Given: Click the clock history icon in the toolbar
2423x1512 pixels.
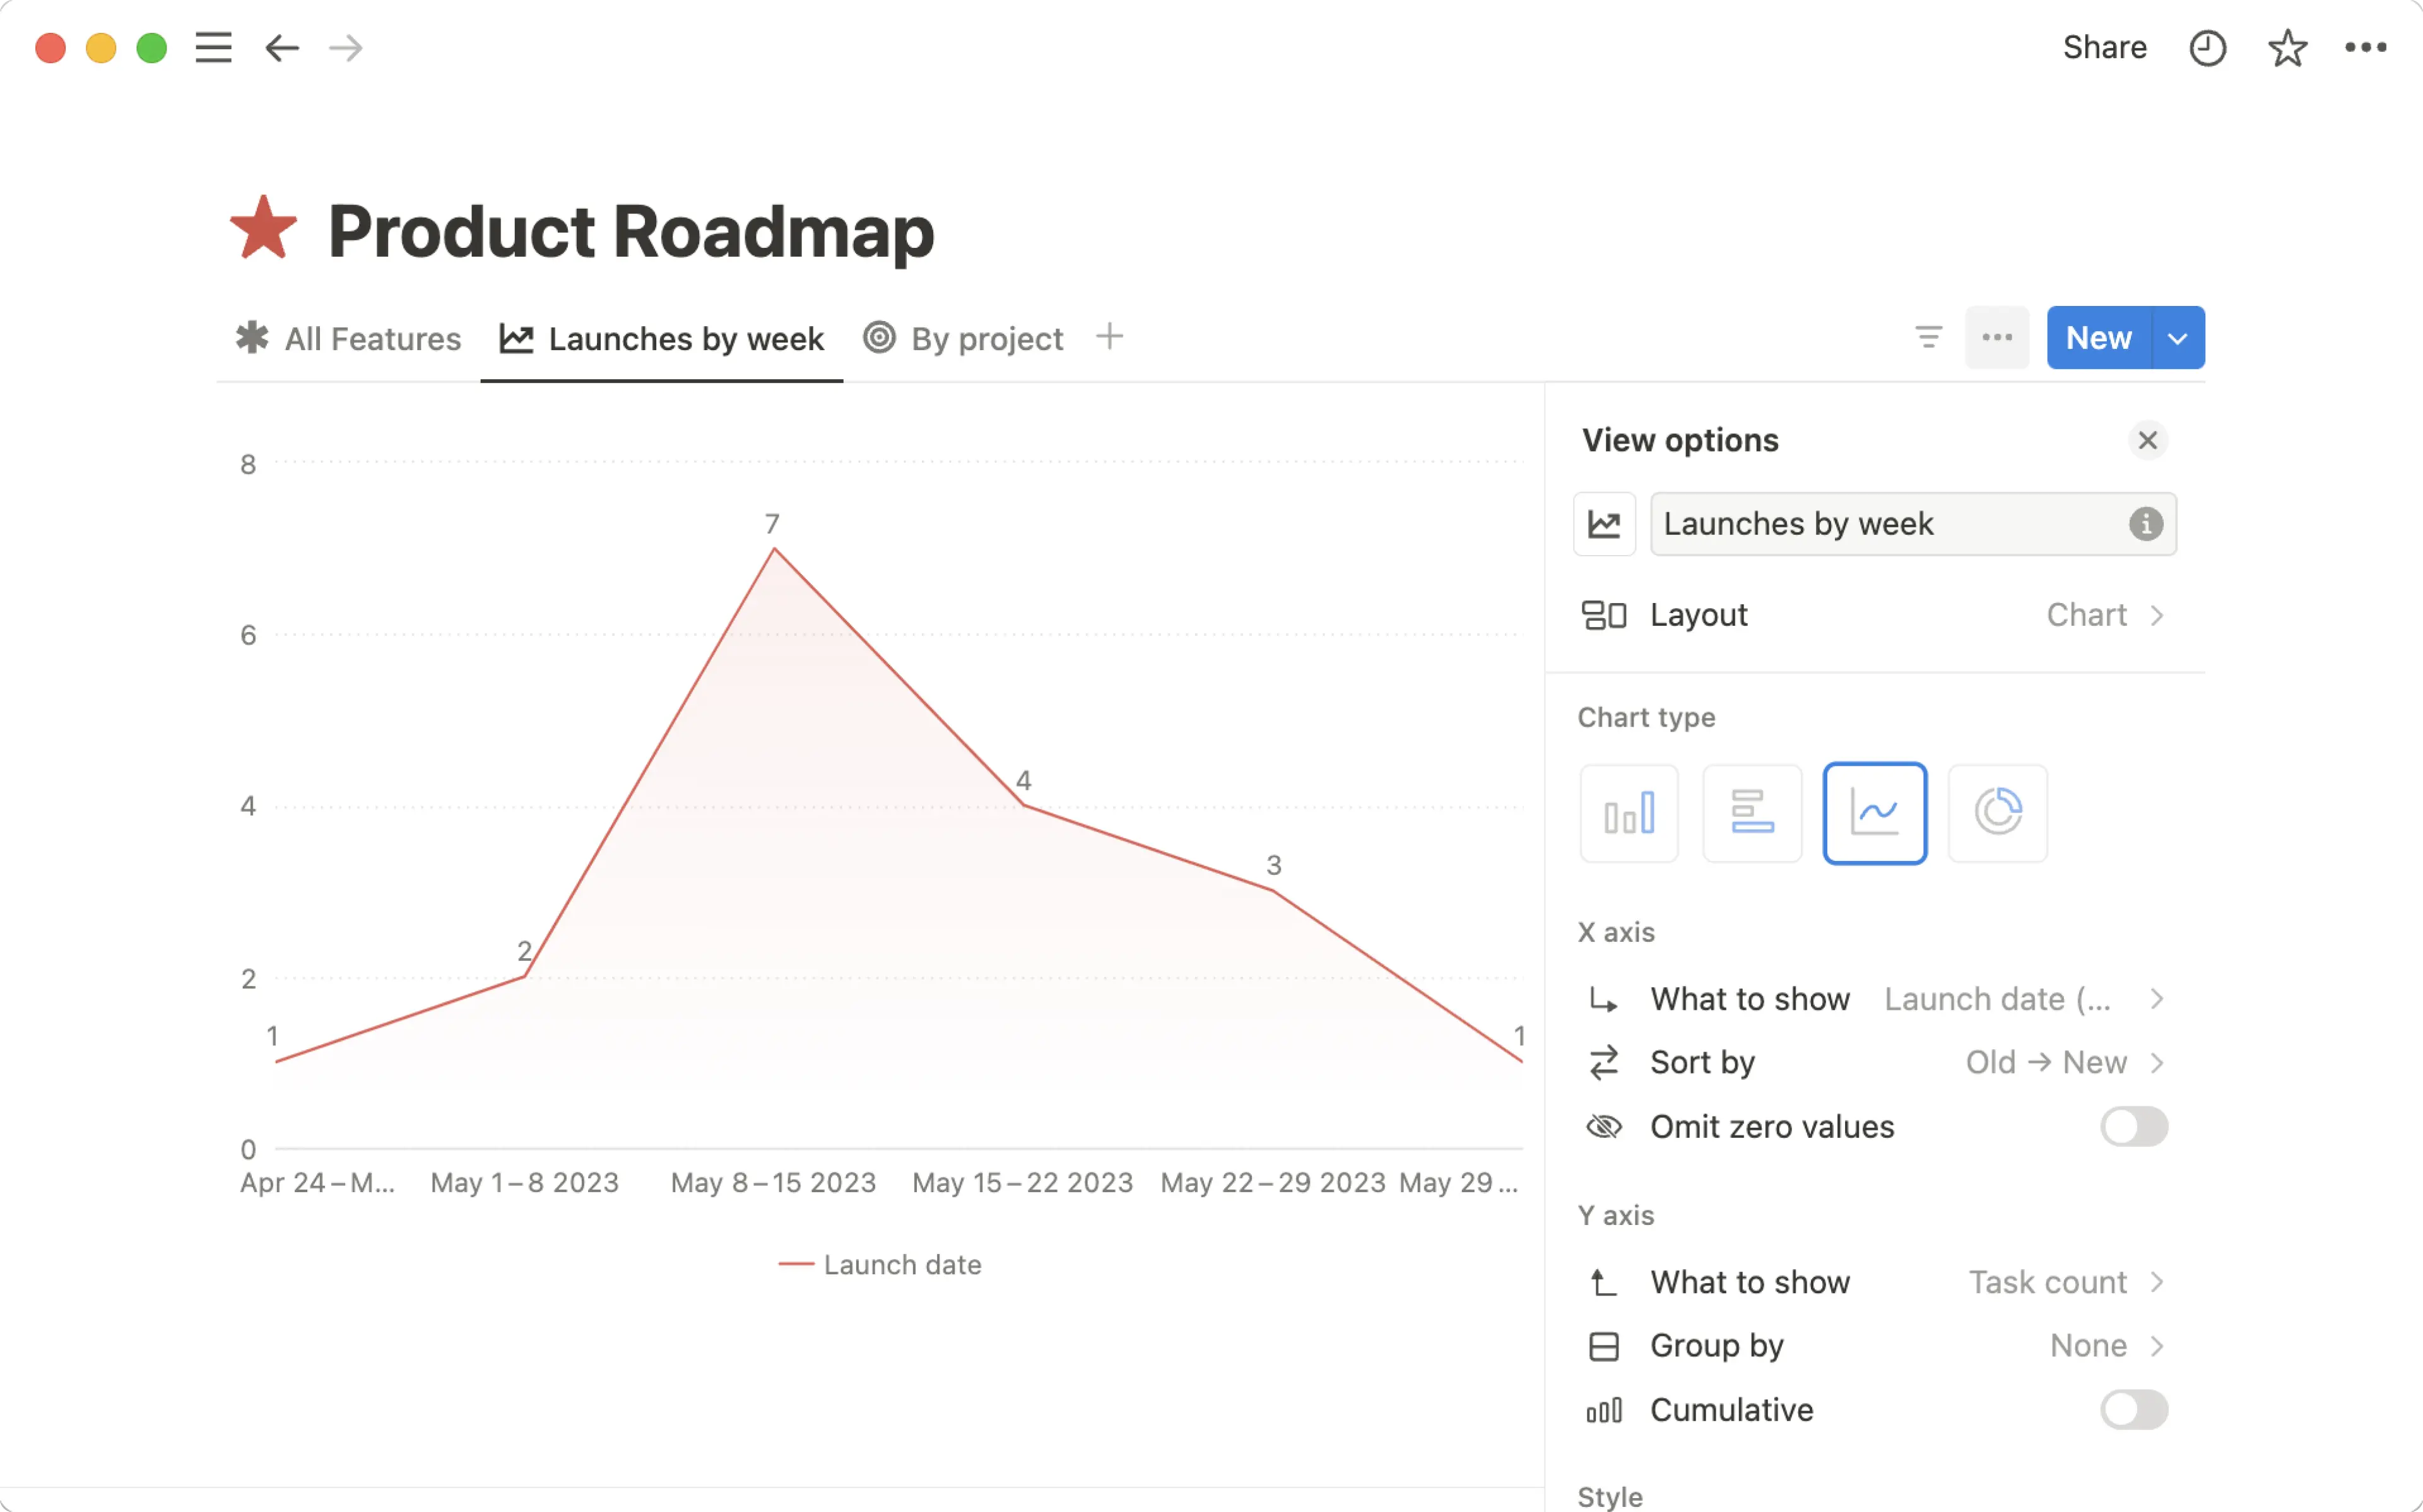Looking at the screenshot, I should point(2208,47).
